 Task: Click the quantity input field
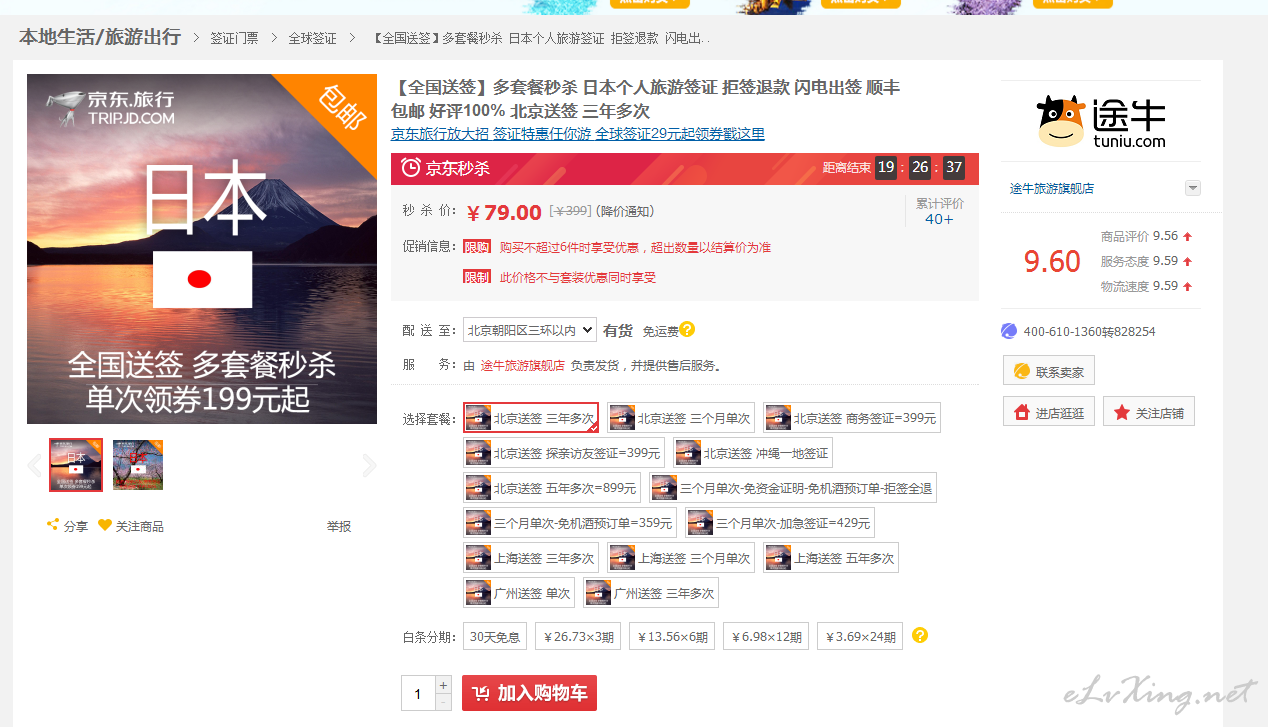pos(418,693)
